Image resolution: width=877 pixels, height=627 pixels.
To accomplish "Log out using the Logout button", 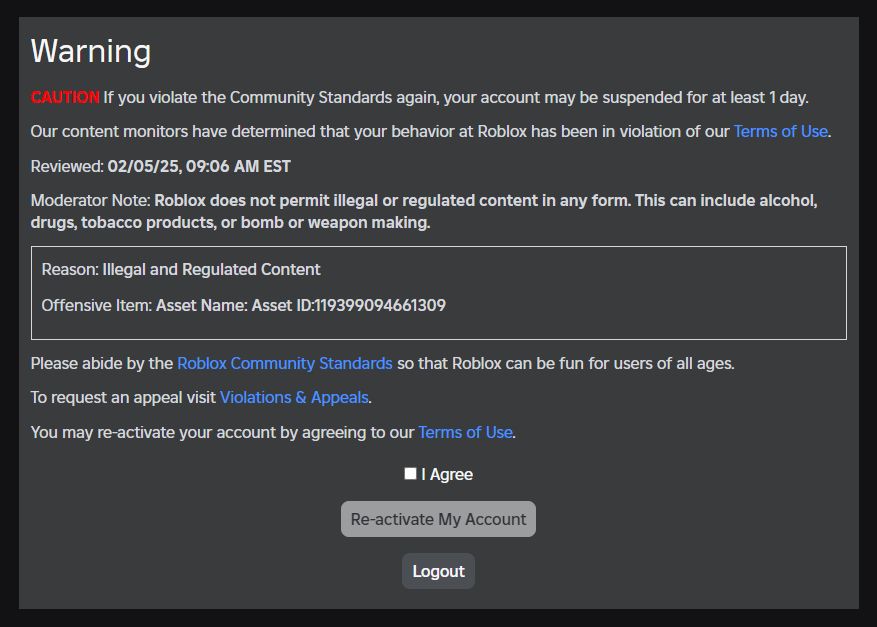I will 438,571.
